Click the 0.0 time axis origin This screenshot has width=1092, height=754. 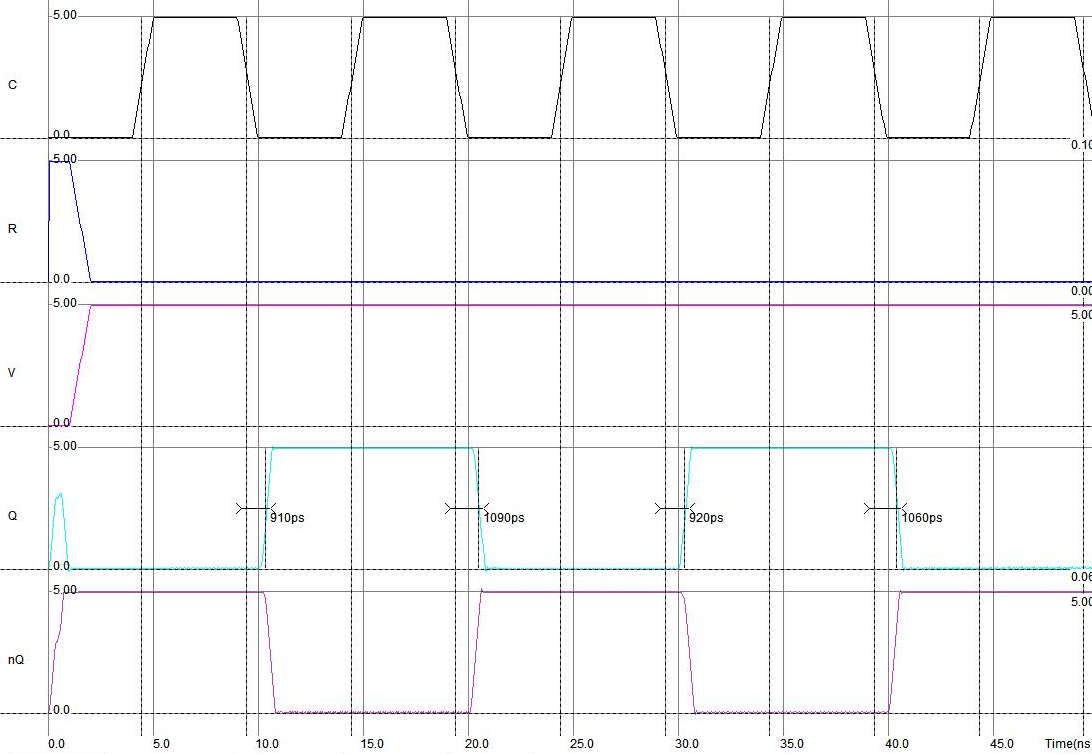56,744
